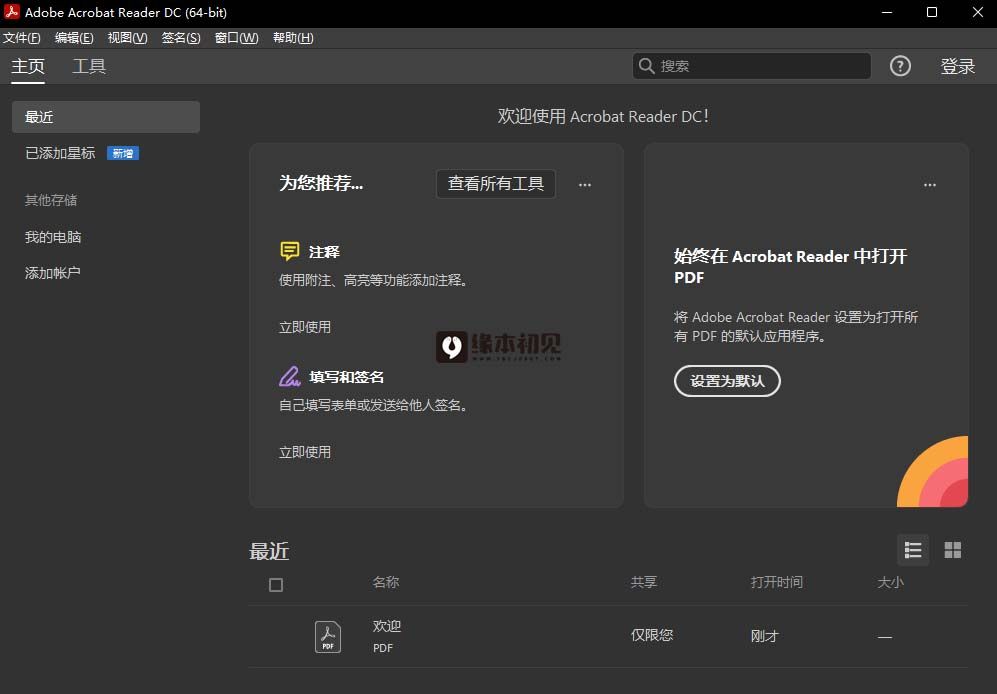The image size is (997, 694).
Task: Click the yellow 注释 comment icon
Action: (289, 251)
